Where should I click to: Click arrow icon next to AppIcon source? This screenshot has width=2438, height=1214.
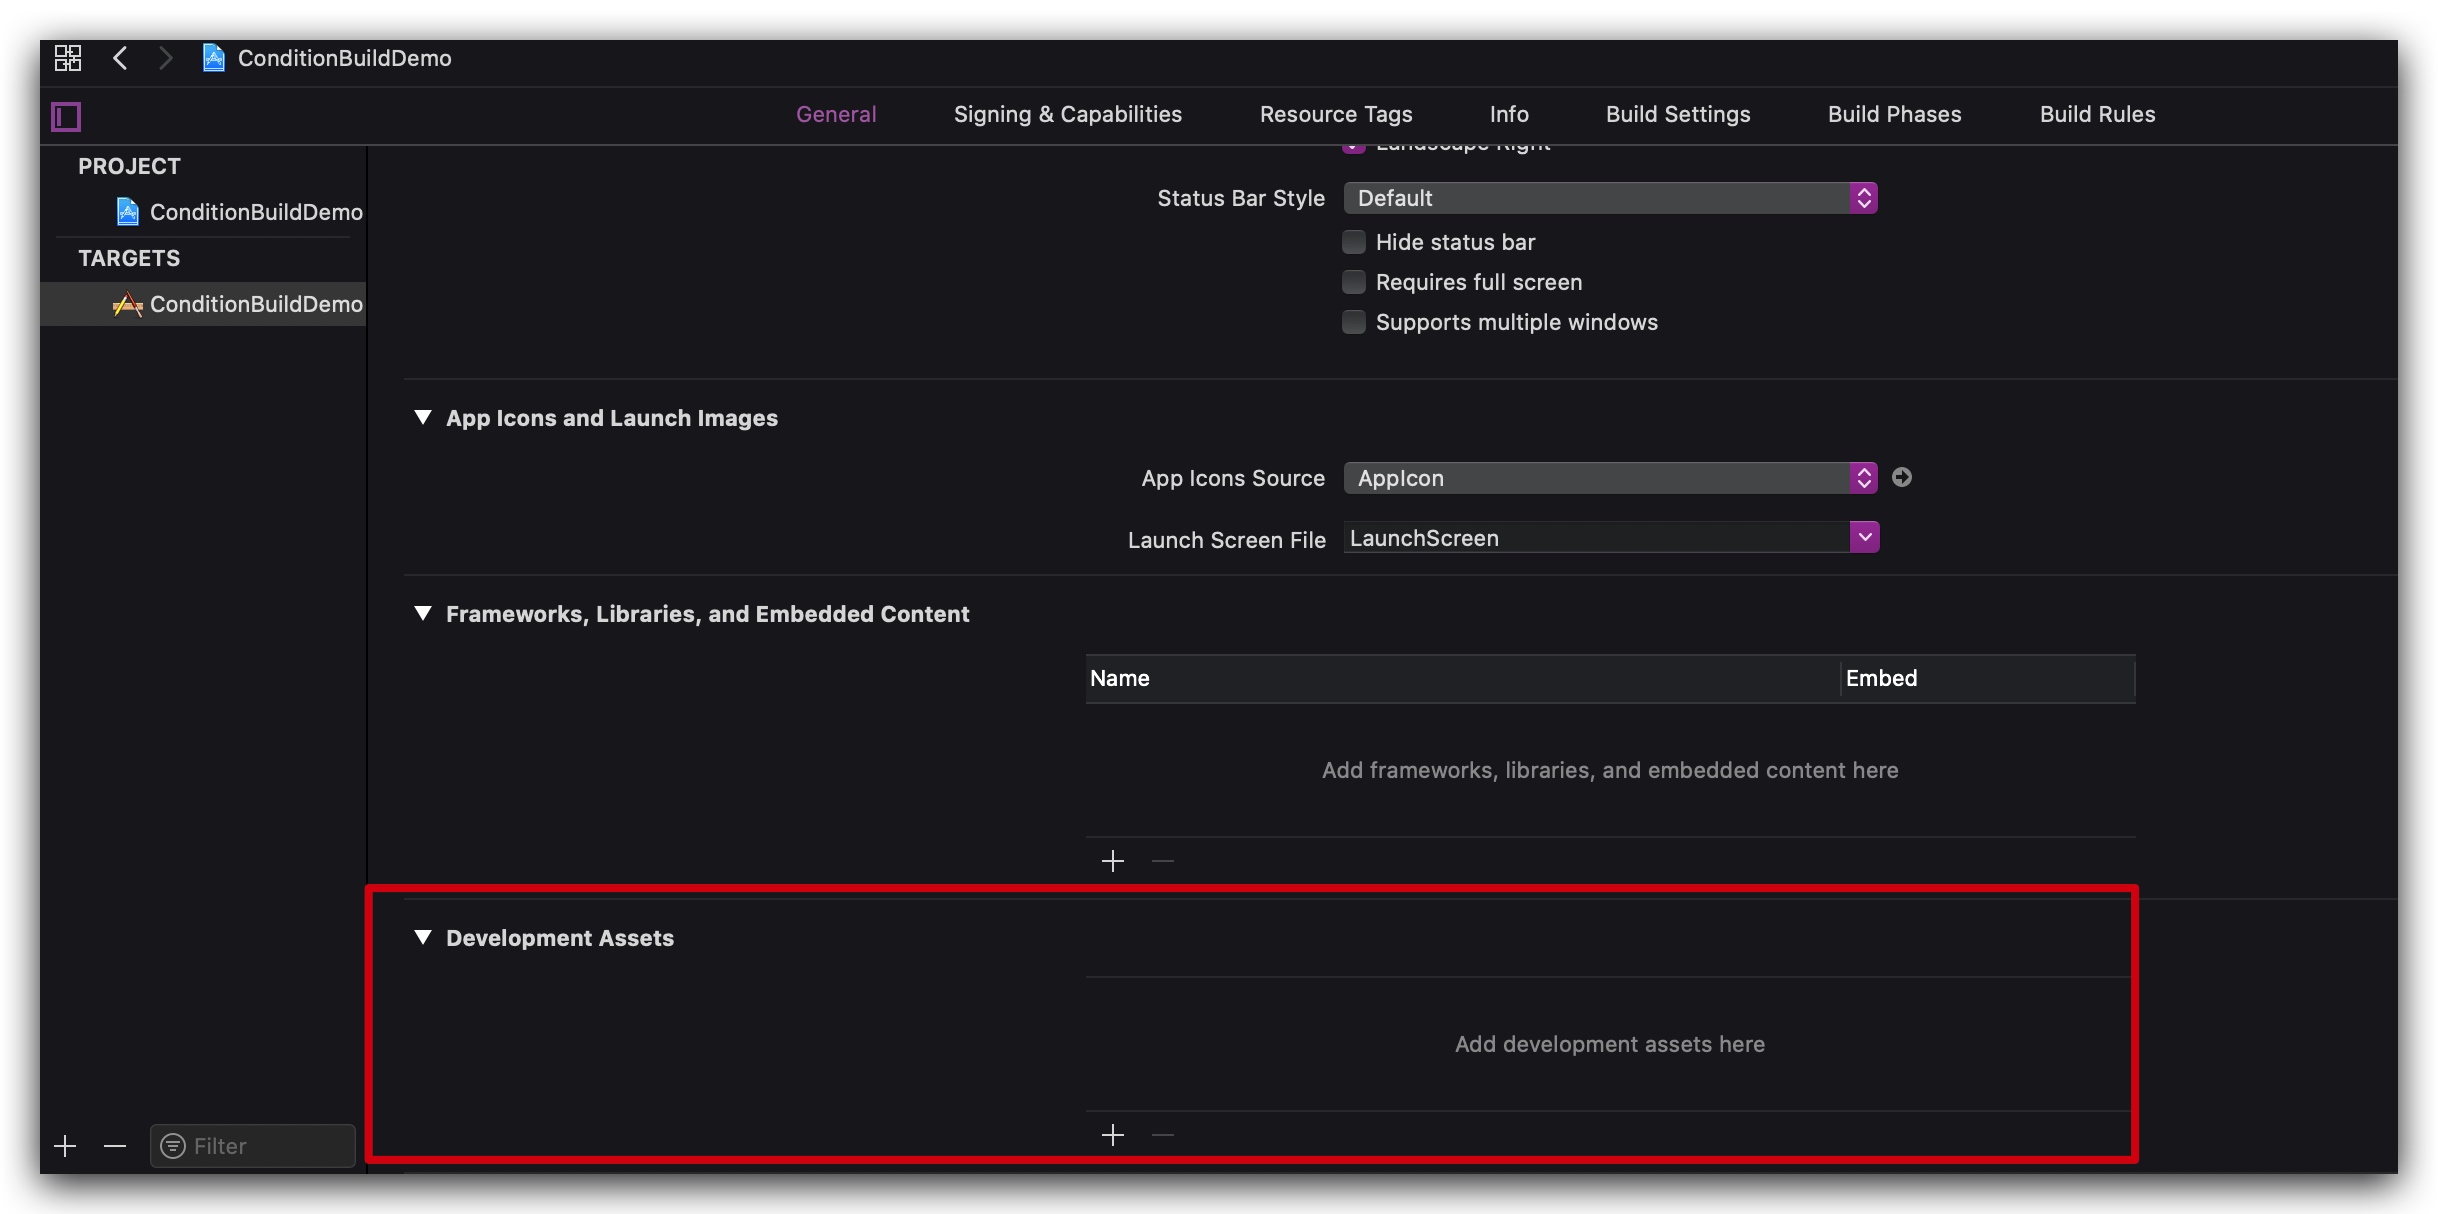(1902, 478)
